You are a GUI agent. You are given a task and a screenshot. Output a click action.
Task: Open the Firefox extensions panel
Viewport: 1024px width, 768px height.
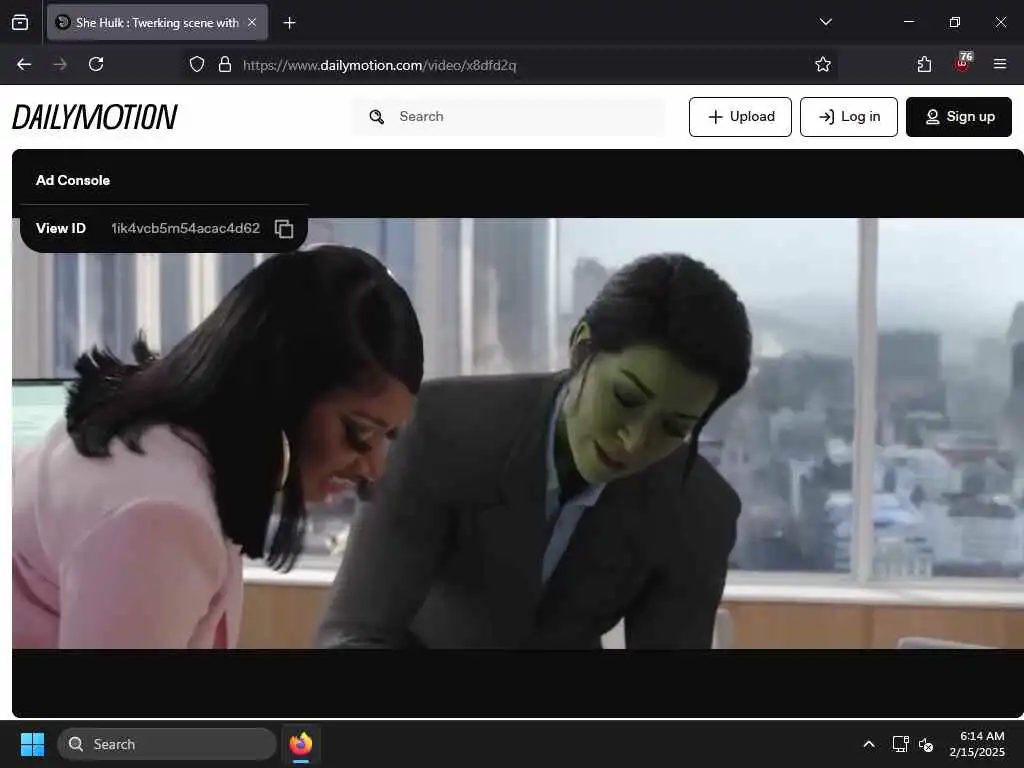point(924,64)
